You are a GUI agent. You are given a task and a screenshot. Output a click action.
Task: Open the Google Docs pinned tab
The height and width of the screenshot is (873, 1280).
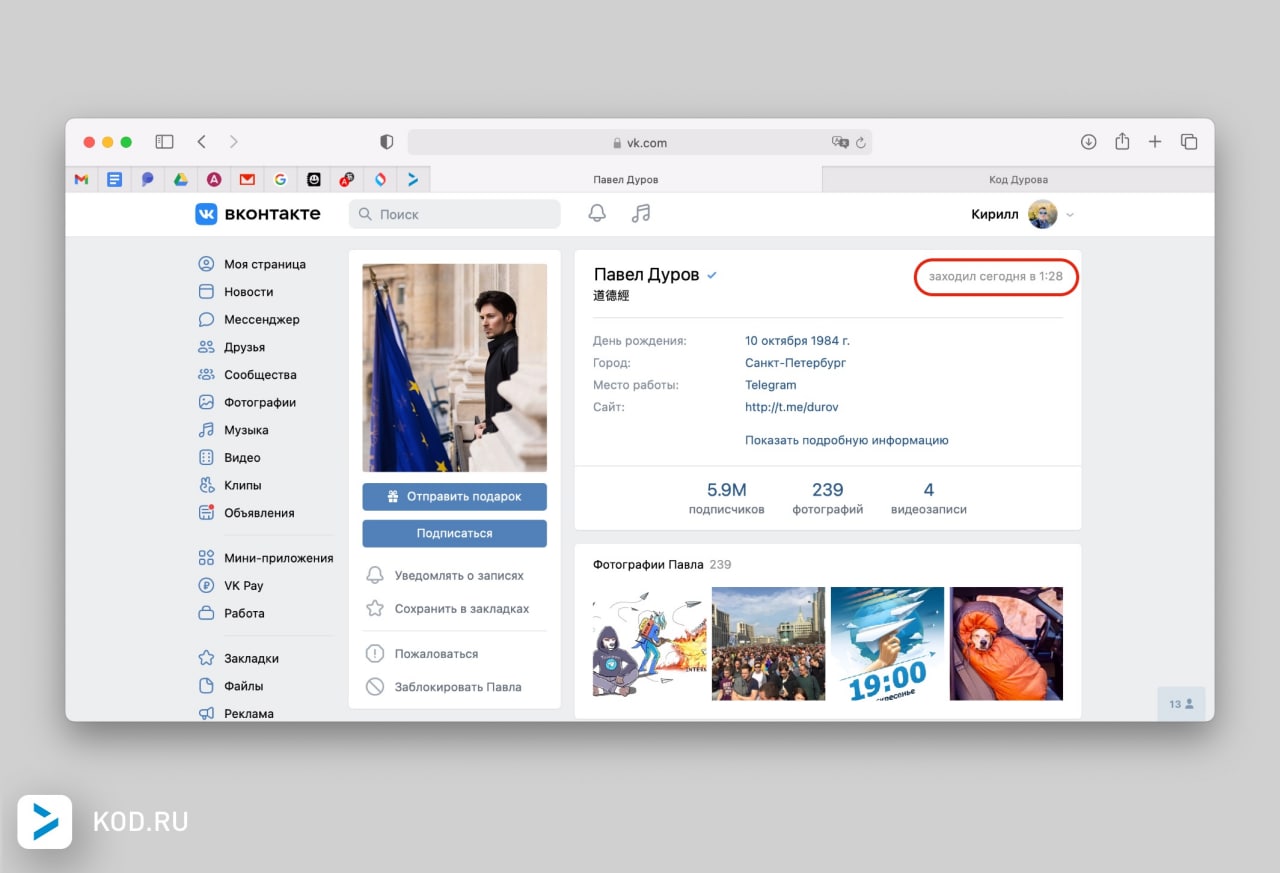(115, 180)
